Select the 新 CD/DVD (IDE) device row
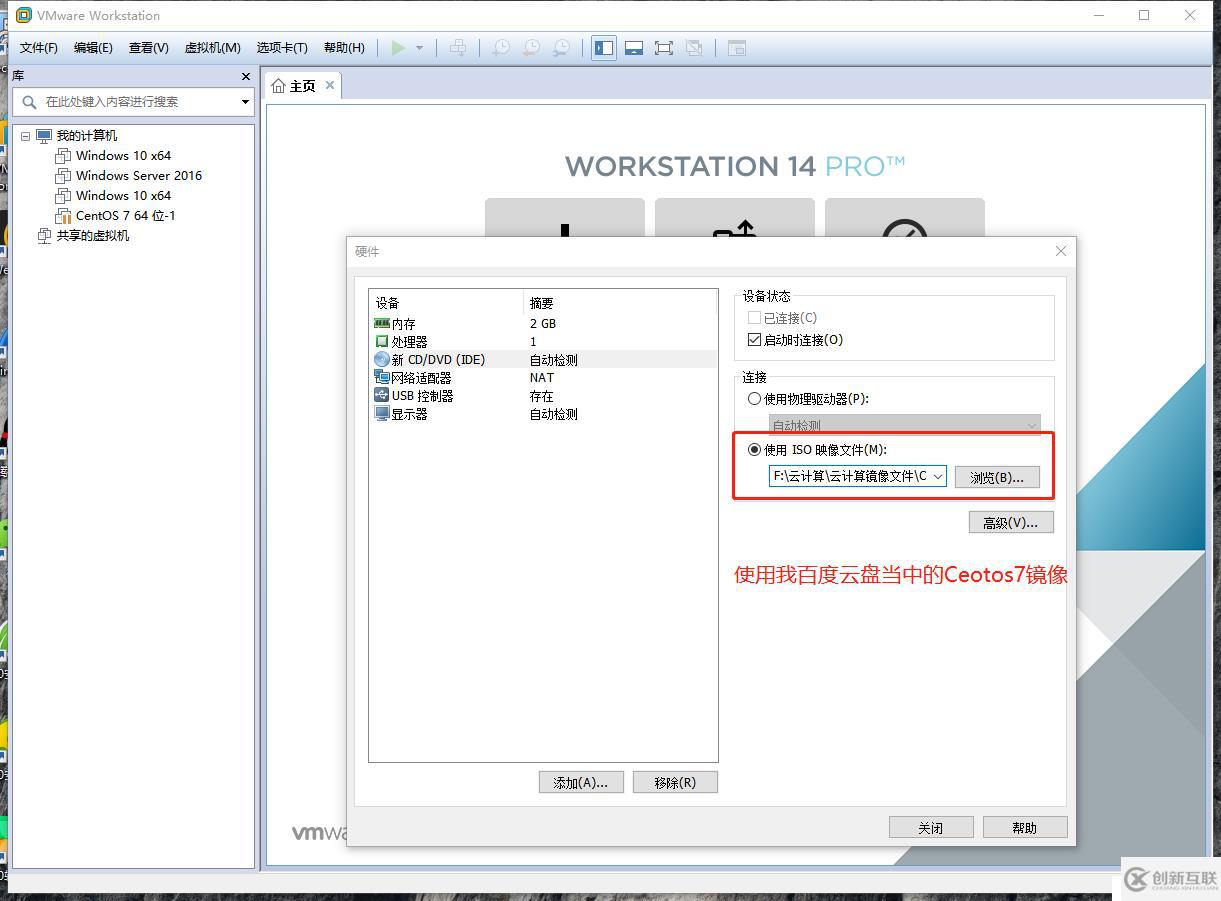Viewport: 1221px width, 901px height. [543, 360]
